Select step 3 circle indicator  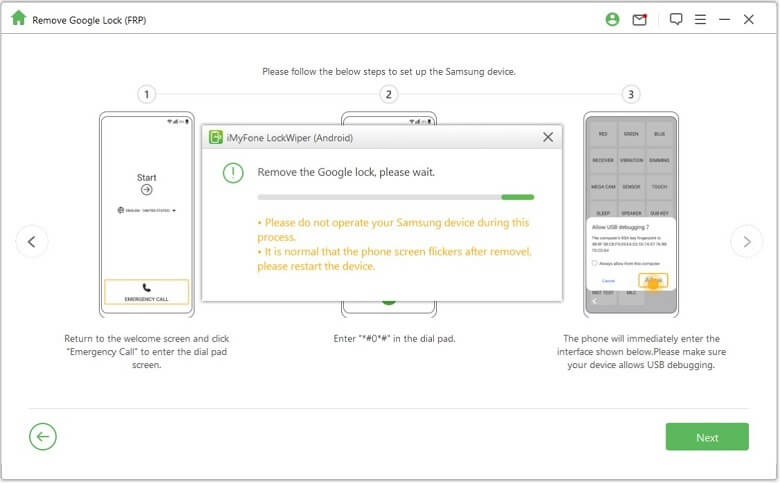click(x=630, y=94)
